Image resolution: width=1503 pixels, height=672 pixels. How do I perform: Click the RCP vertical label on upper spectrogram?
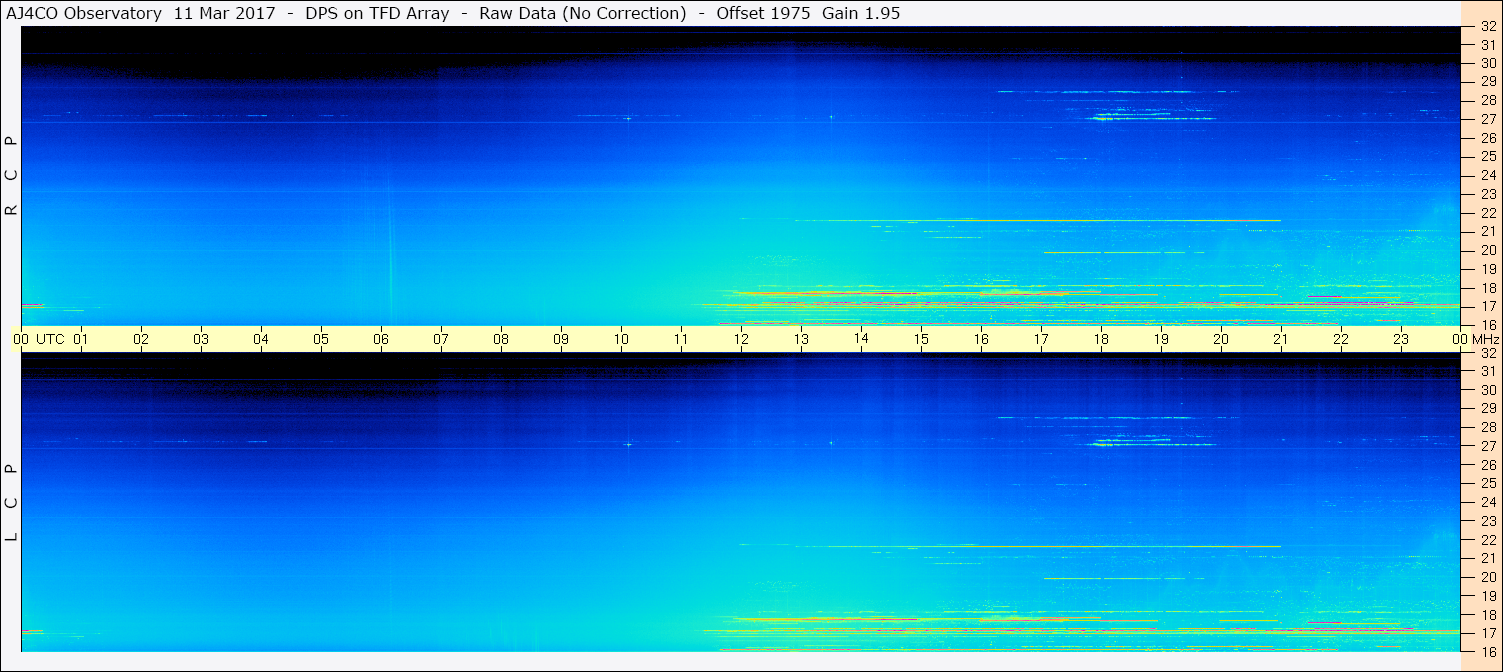point(12,176)
